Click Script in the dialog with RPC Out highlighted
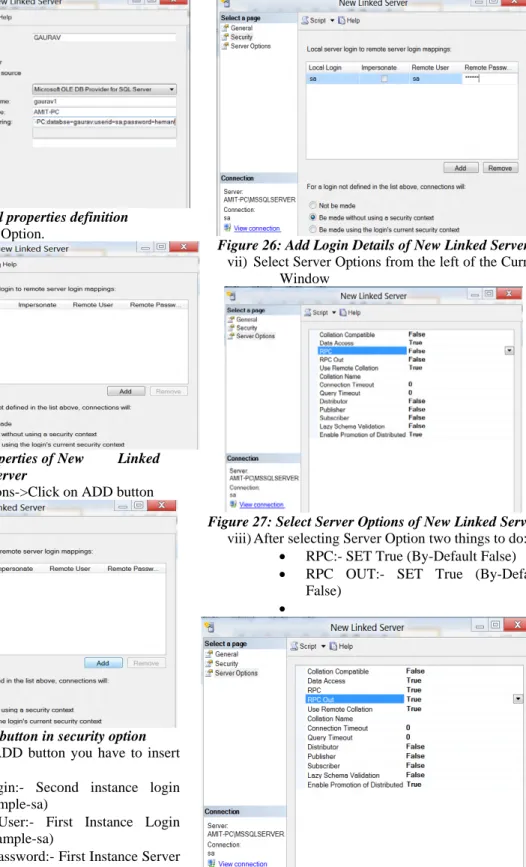 pyautogui.click(x=304, y=646)
